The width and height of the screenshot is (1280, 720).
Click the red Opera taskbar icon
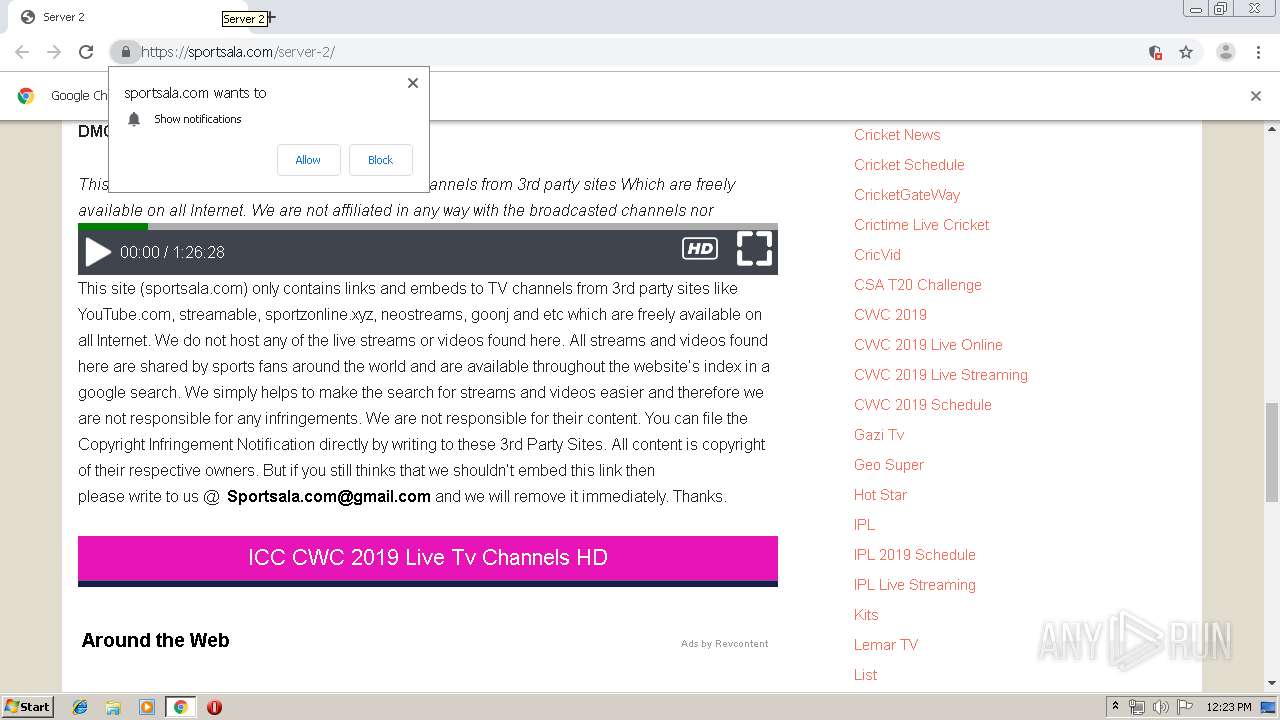click(214, 707)
